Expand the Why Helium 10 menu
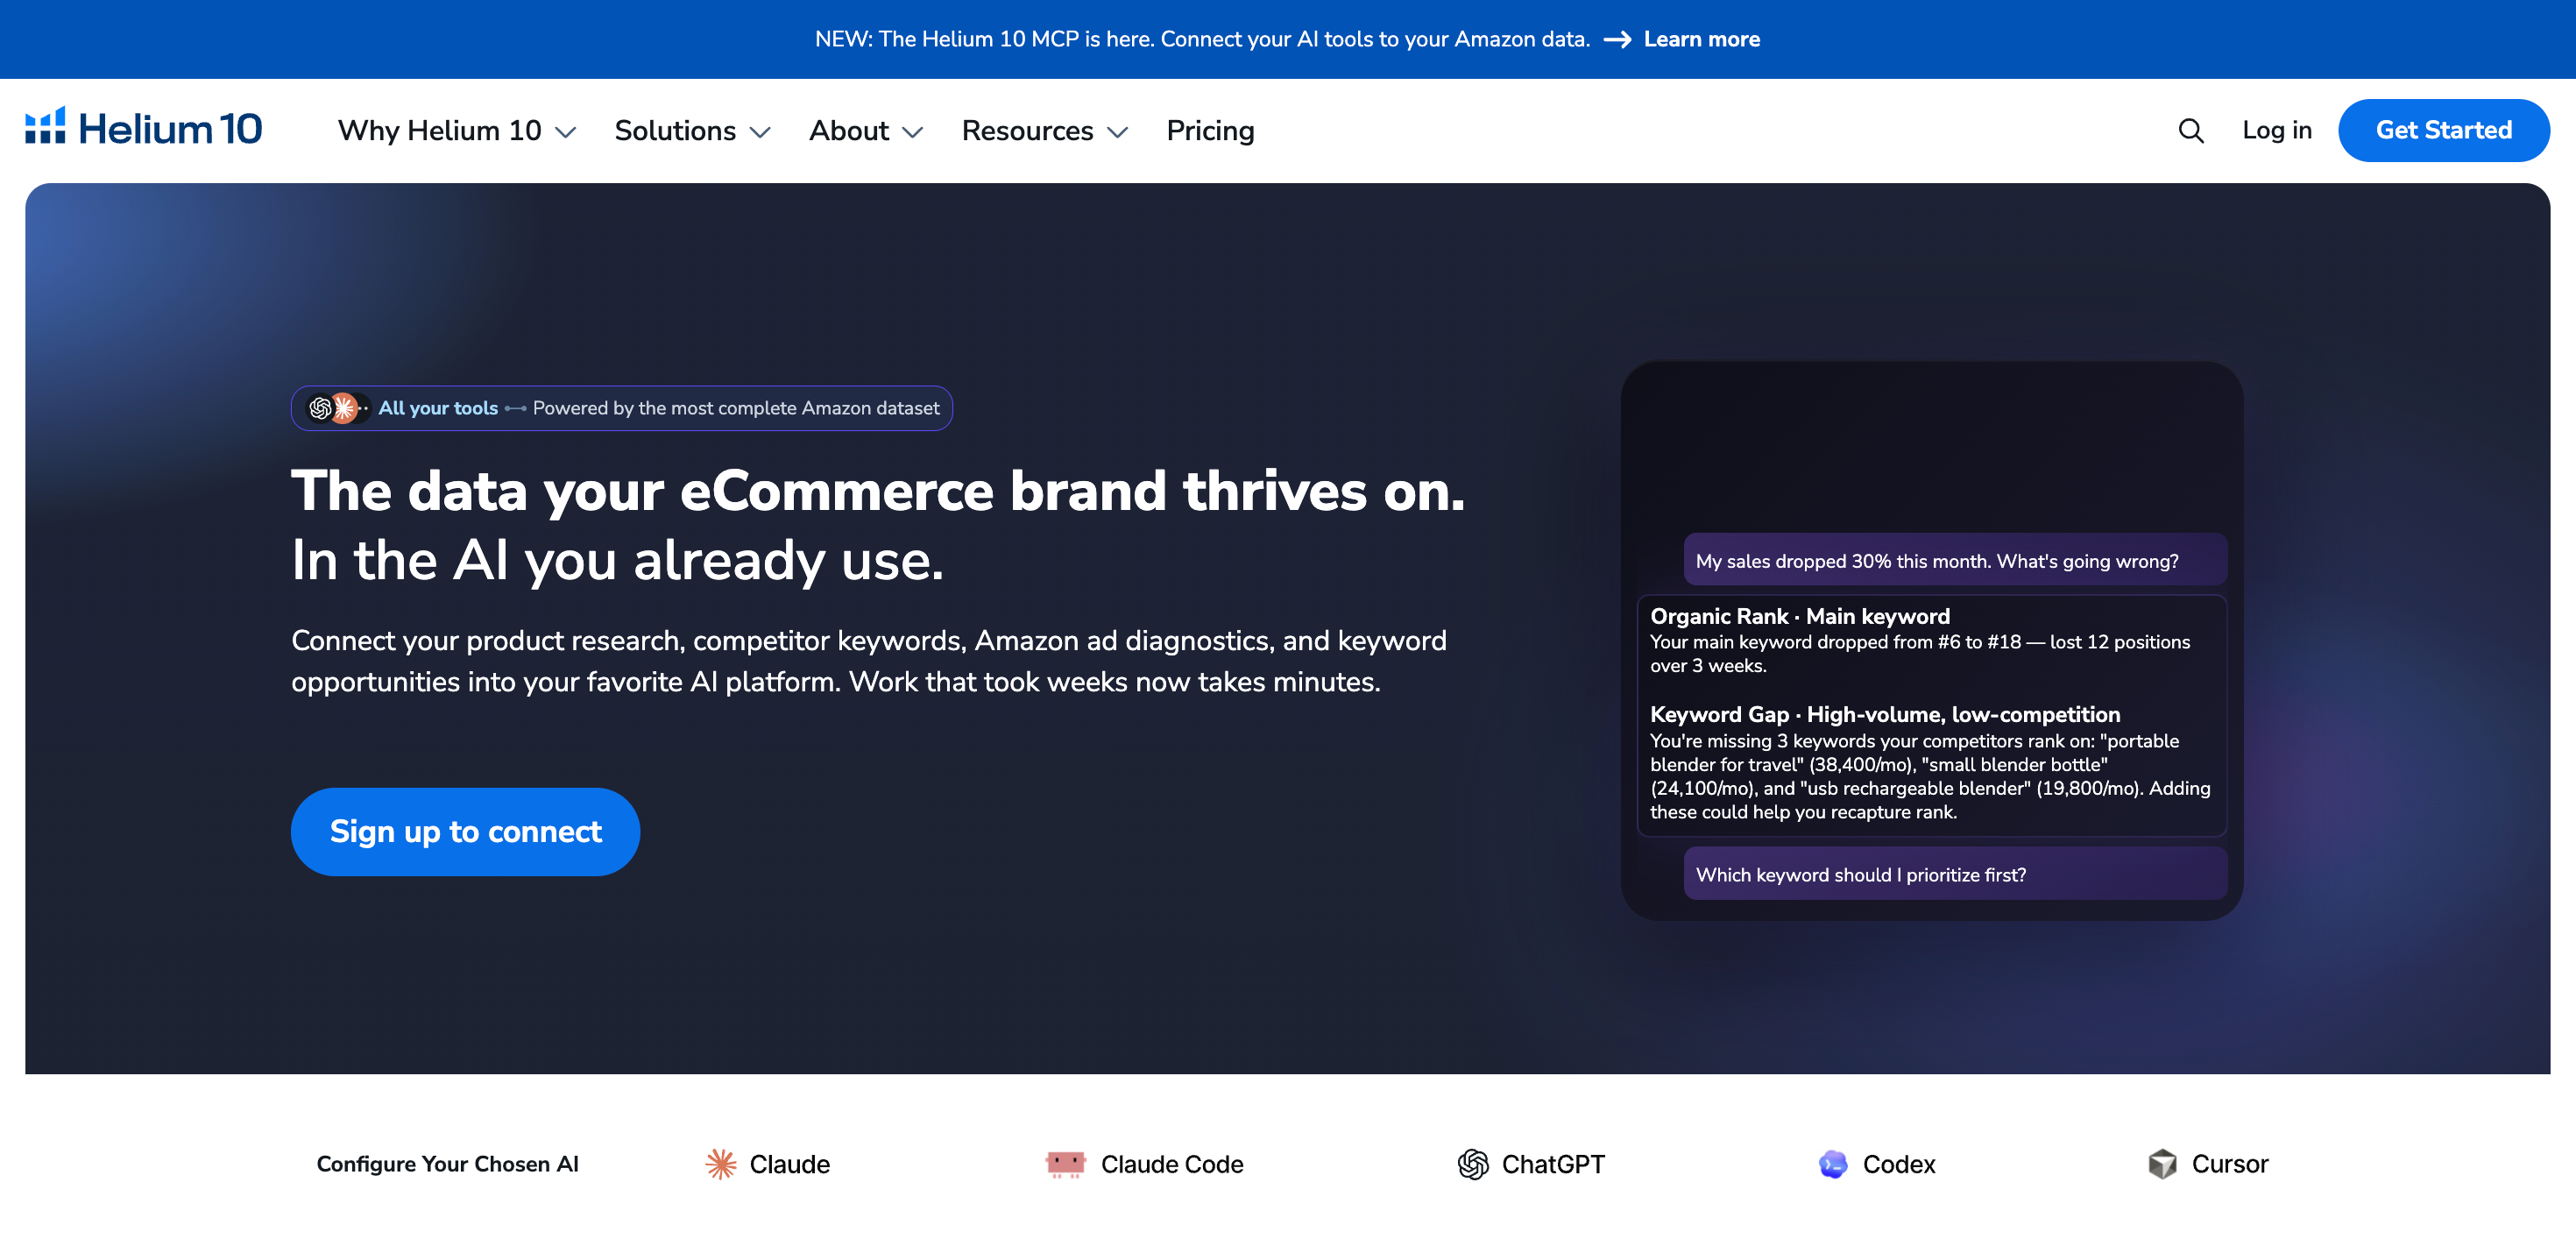2576x1239 pixels. pyautogui.click(x=456, y=130)
